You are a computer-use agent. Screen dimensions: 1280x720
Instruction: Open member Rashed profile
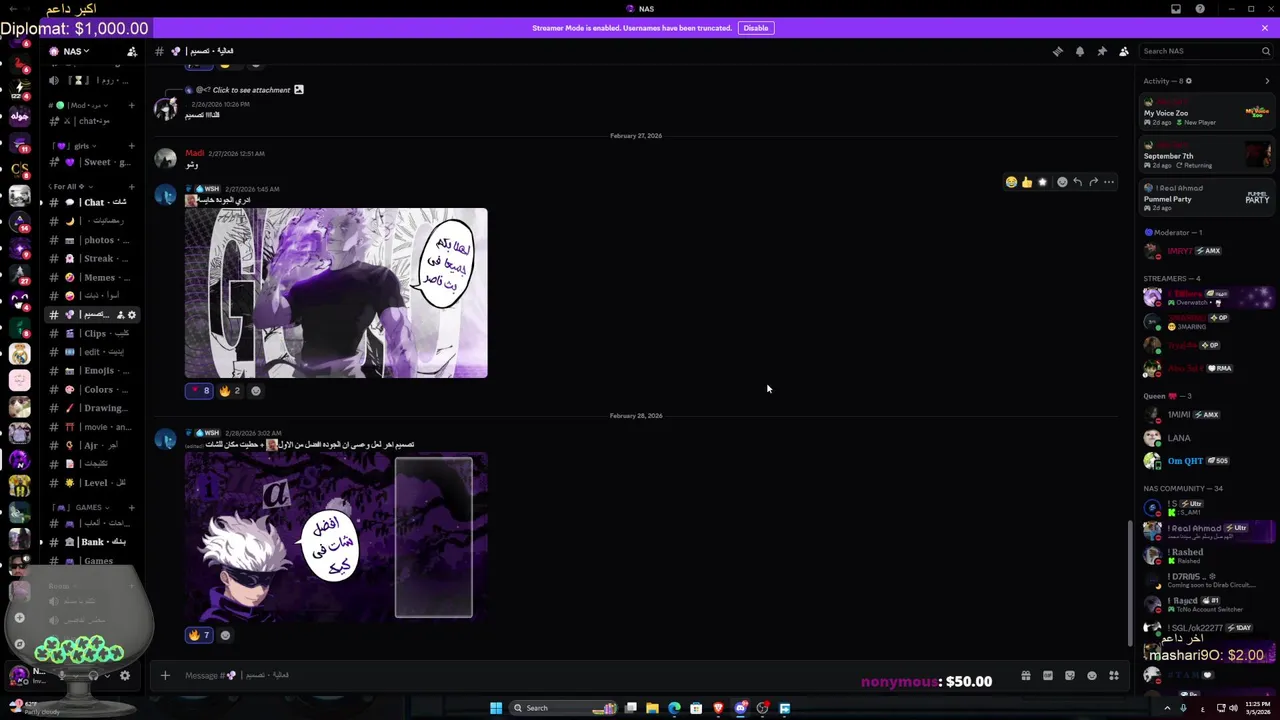coord(1207,555)
